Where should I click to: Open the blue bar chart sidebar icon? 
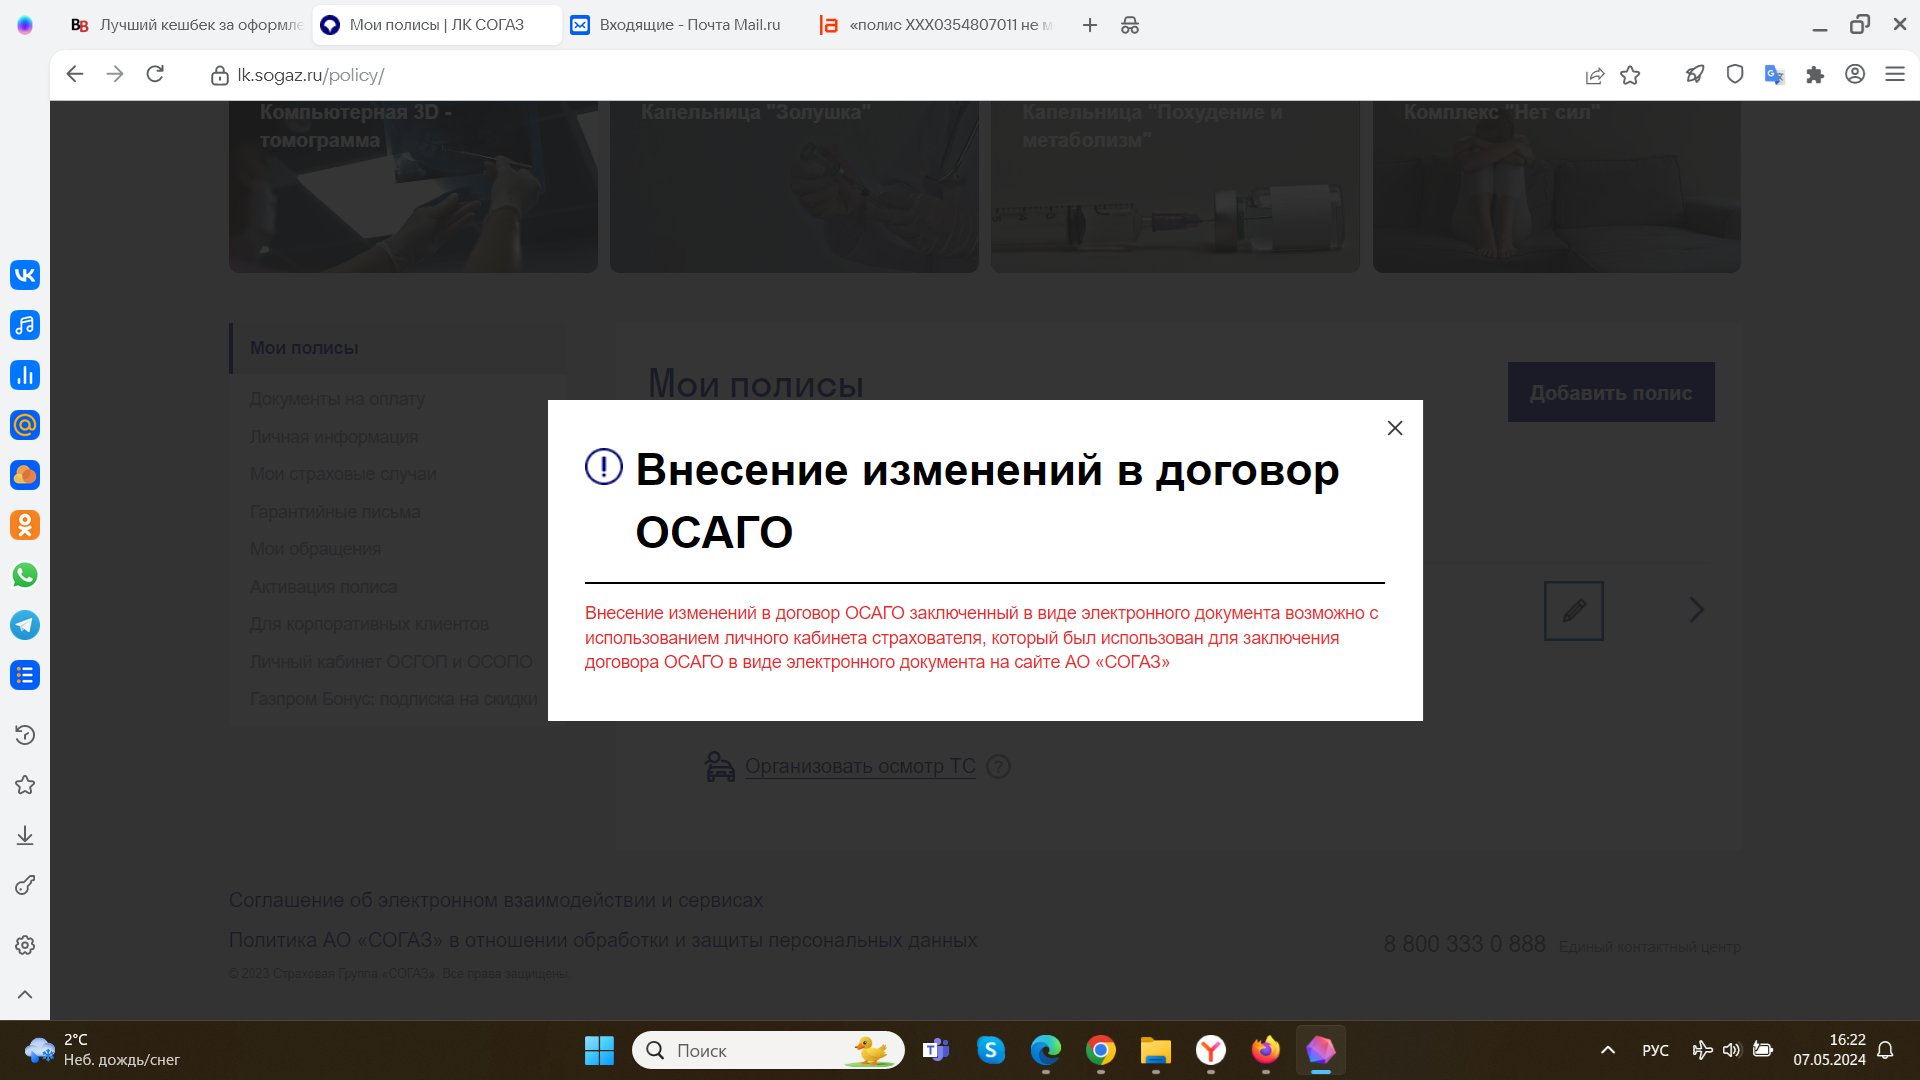[25, 375]
